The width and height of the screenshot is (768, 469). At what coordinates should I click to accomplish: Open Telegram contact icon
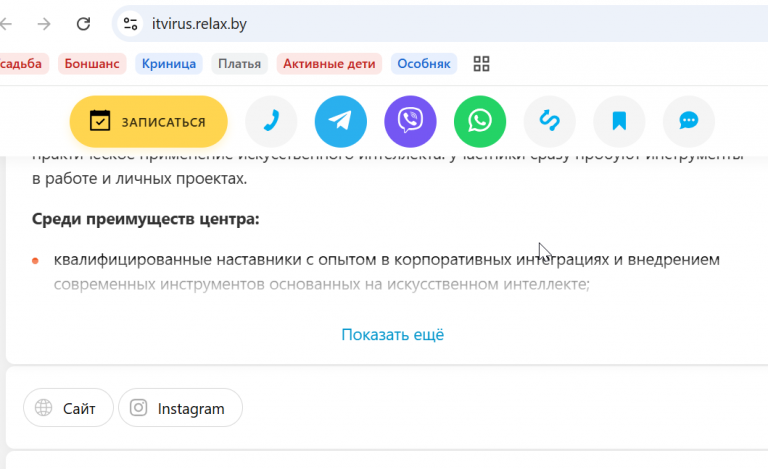[x=340, y=121]
